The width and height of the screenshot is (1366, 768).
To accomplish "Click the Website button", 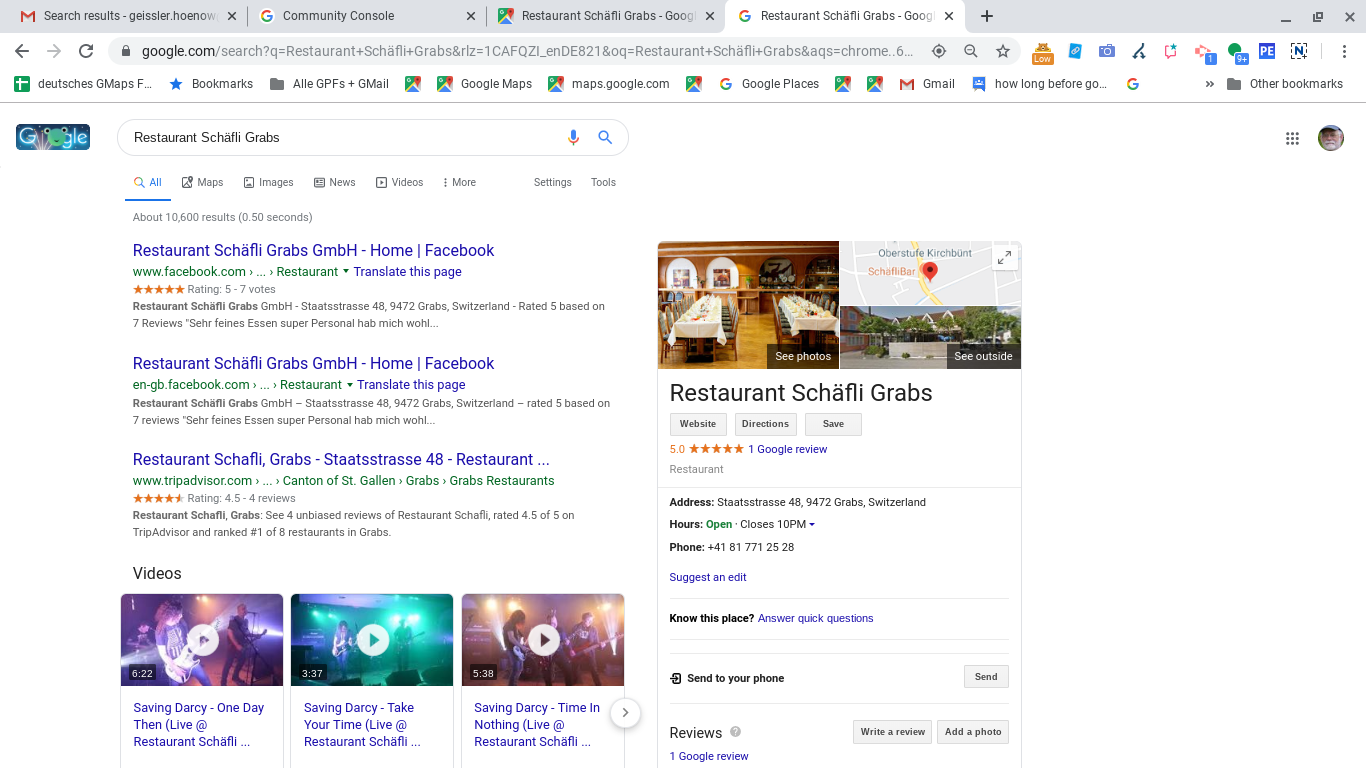I will tap(698, 424).
